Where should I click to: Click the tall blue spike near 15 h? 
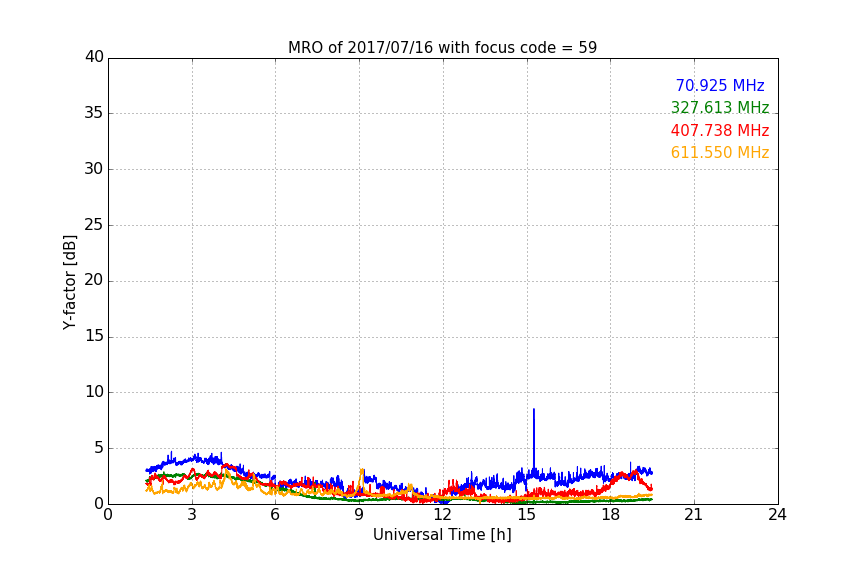click(533, 438)
